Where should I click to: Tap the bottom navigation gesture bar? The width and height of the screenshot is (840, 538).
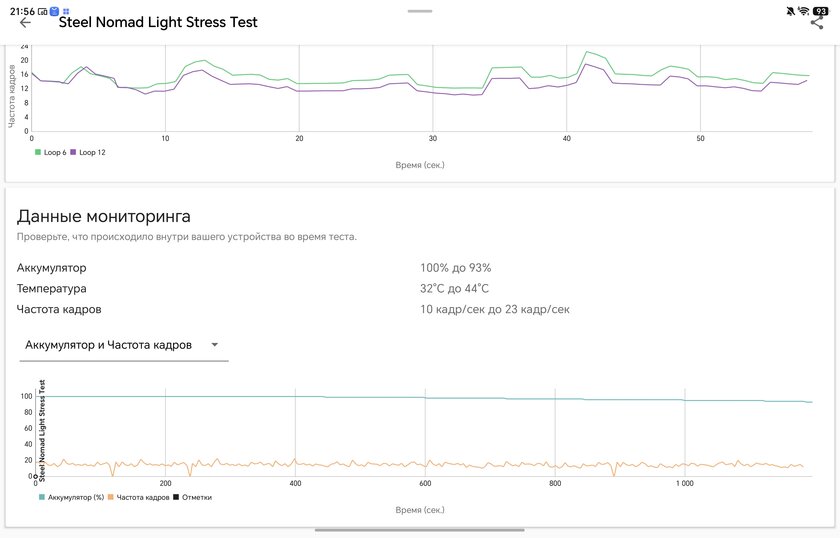pos(419,530)
